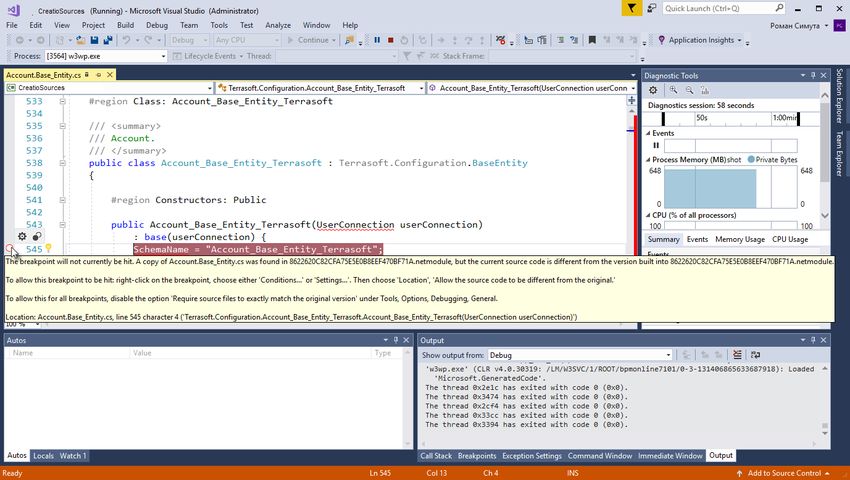Viewport: 850px width, 480px height.
Task: Zoom out on the diagnostics timeline
Action: 689,90
